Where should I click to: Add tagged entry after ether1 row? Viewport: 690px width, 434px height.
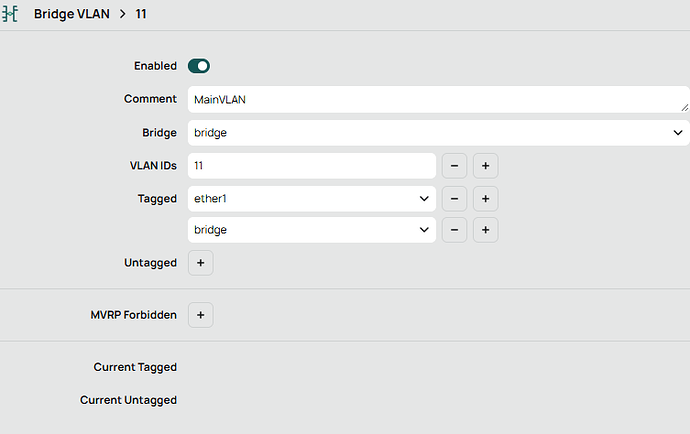pos(485,198)
